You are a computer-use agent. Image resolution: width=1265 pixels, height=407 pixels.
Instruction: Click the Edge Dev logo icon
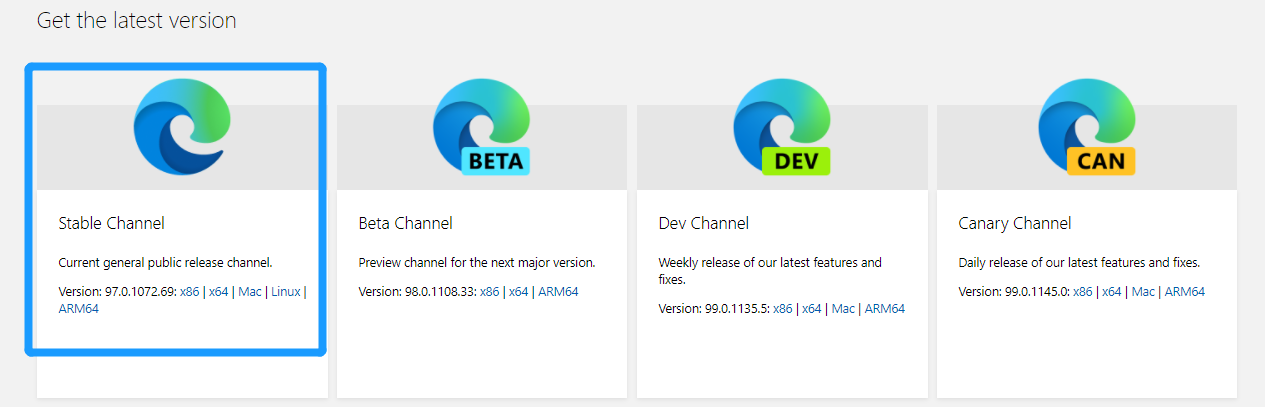pos(782,127)
